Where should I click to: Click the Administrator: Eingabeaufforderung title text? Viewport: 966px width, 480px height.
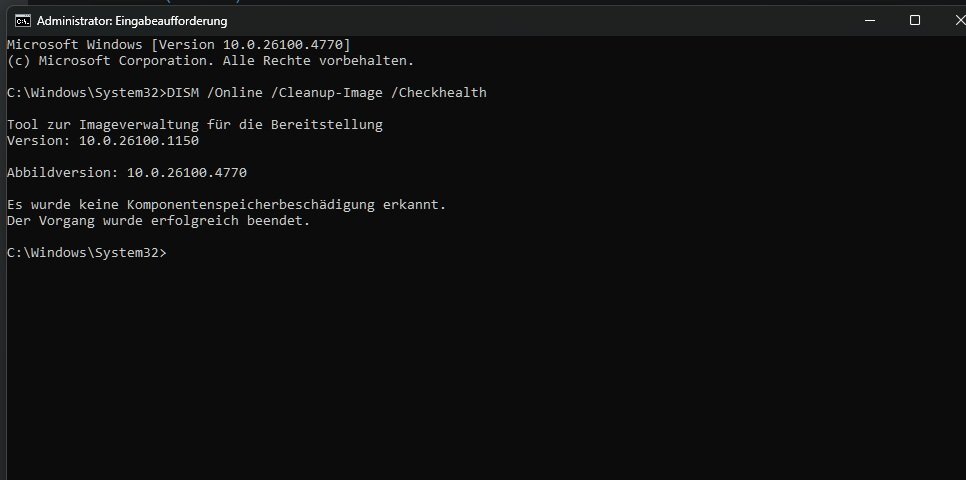132,21
